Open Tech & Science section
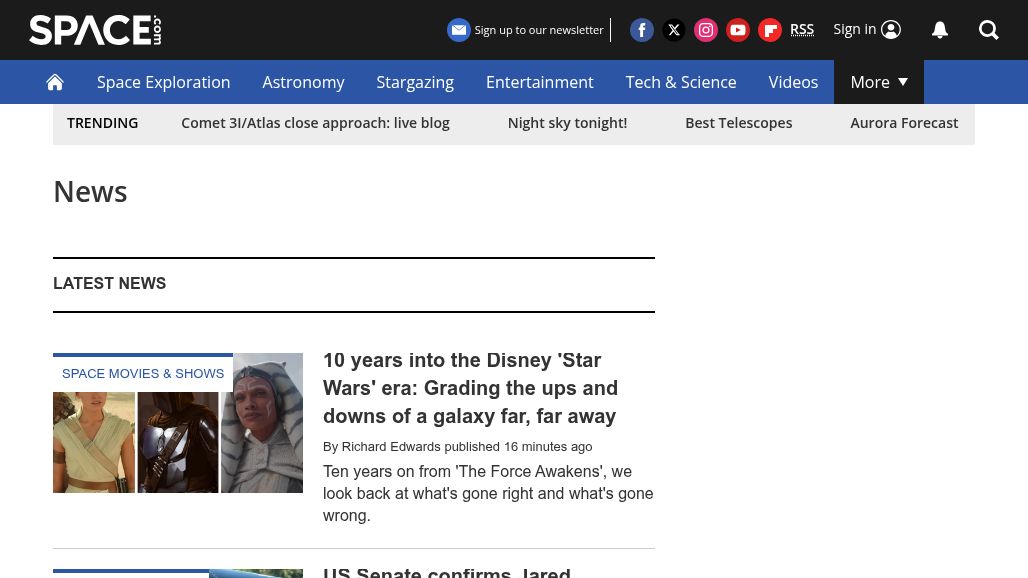Image resolution: width=1028 pixels, height=578 pixels. pyautogui.click(x=680, y=82)
